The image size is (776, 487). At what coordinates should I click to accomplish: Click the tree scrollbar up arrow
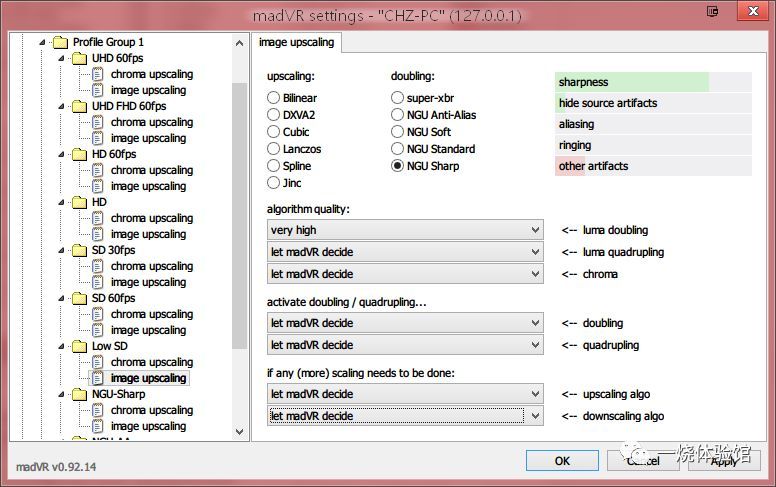coord(240,43)
